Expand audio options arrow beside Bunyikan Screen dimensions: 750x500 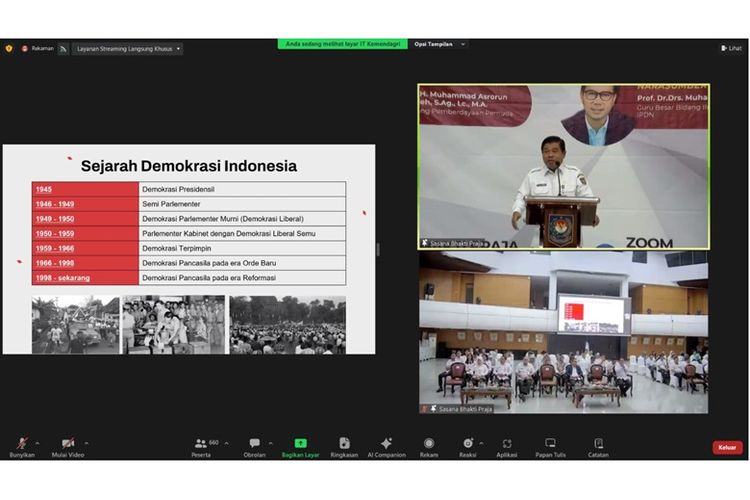(38, 442)
